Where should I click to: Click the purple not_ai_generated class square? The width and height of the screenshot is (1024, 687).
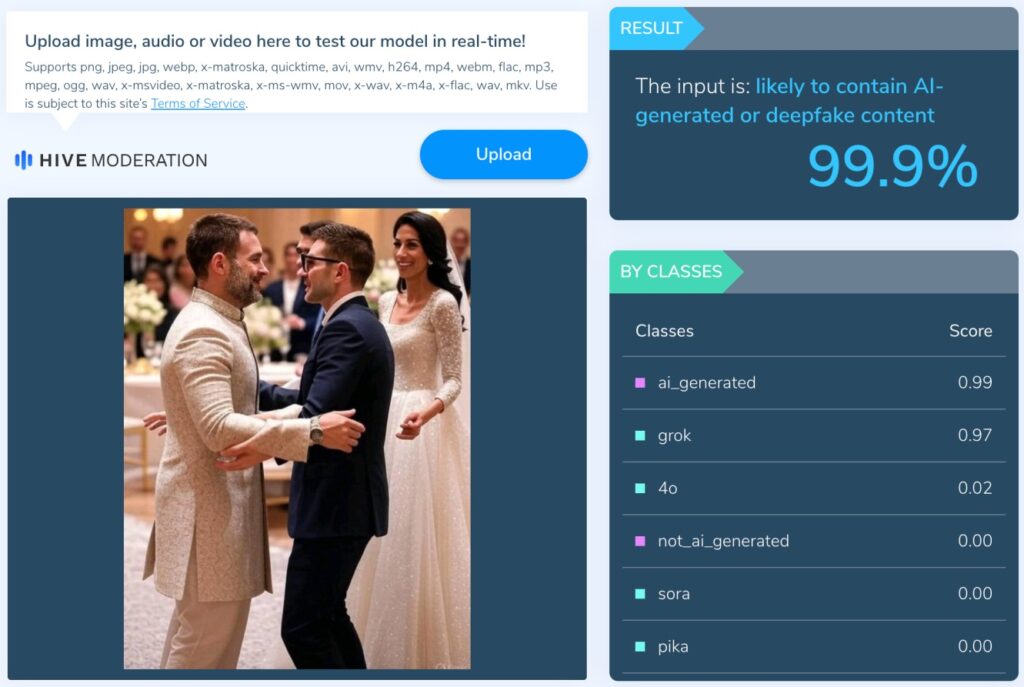(640, 541)
